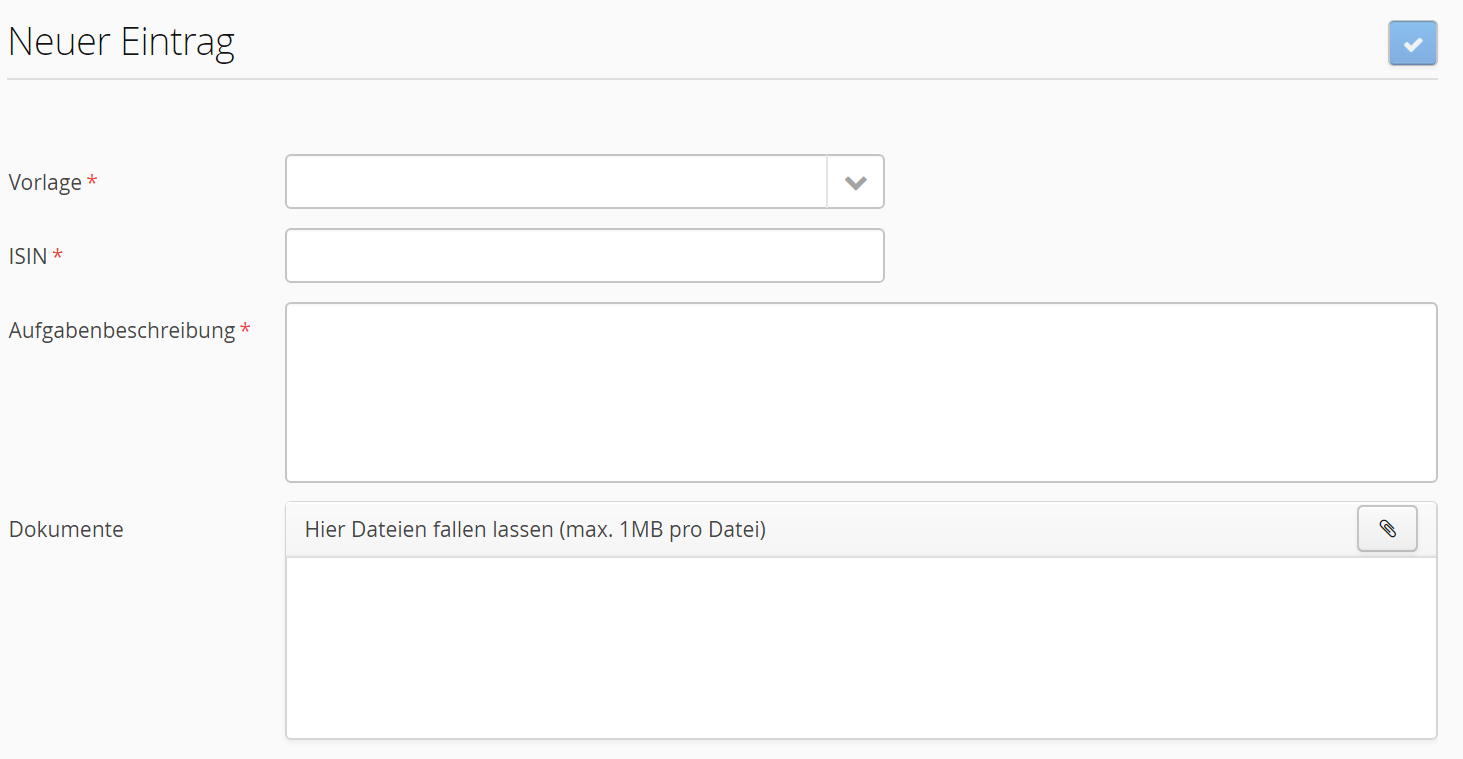Click the separator left of Vorlage chevron

pyautogui.click(x=827, y=182)
